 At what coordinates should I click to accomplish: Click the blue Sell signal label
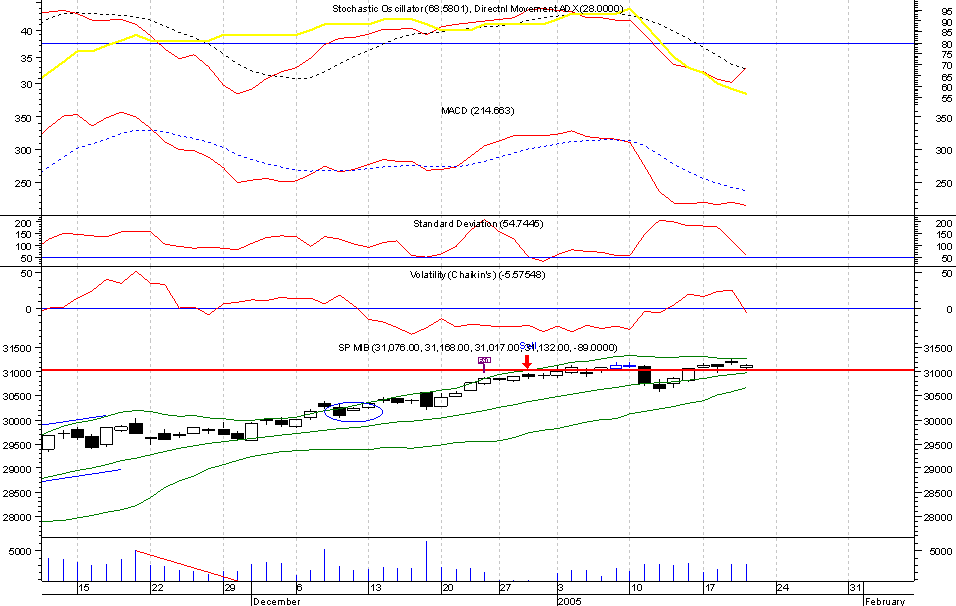tap(528, 346)
